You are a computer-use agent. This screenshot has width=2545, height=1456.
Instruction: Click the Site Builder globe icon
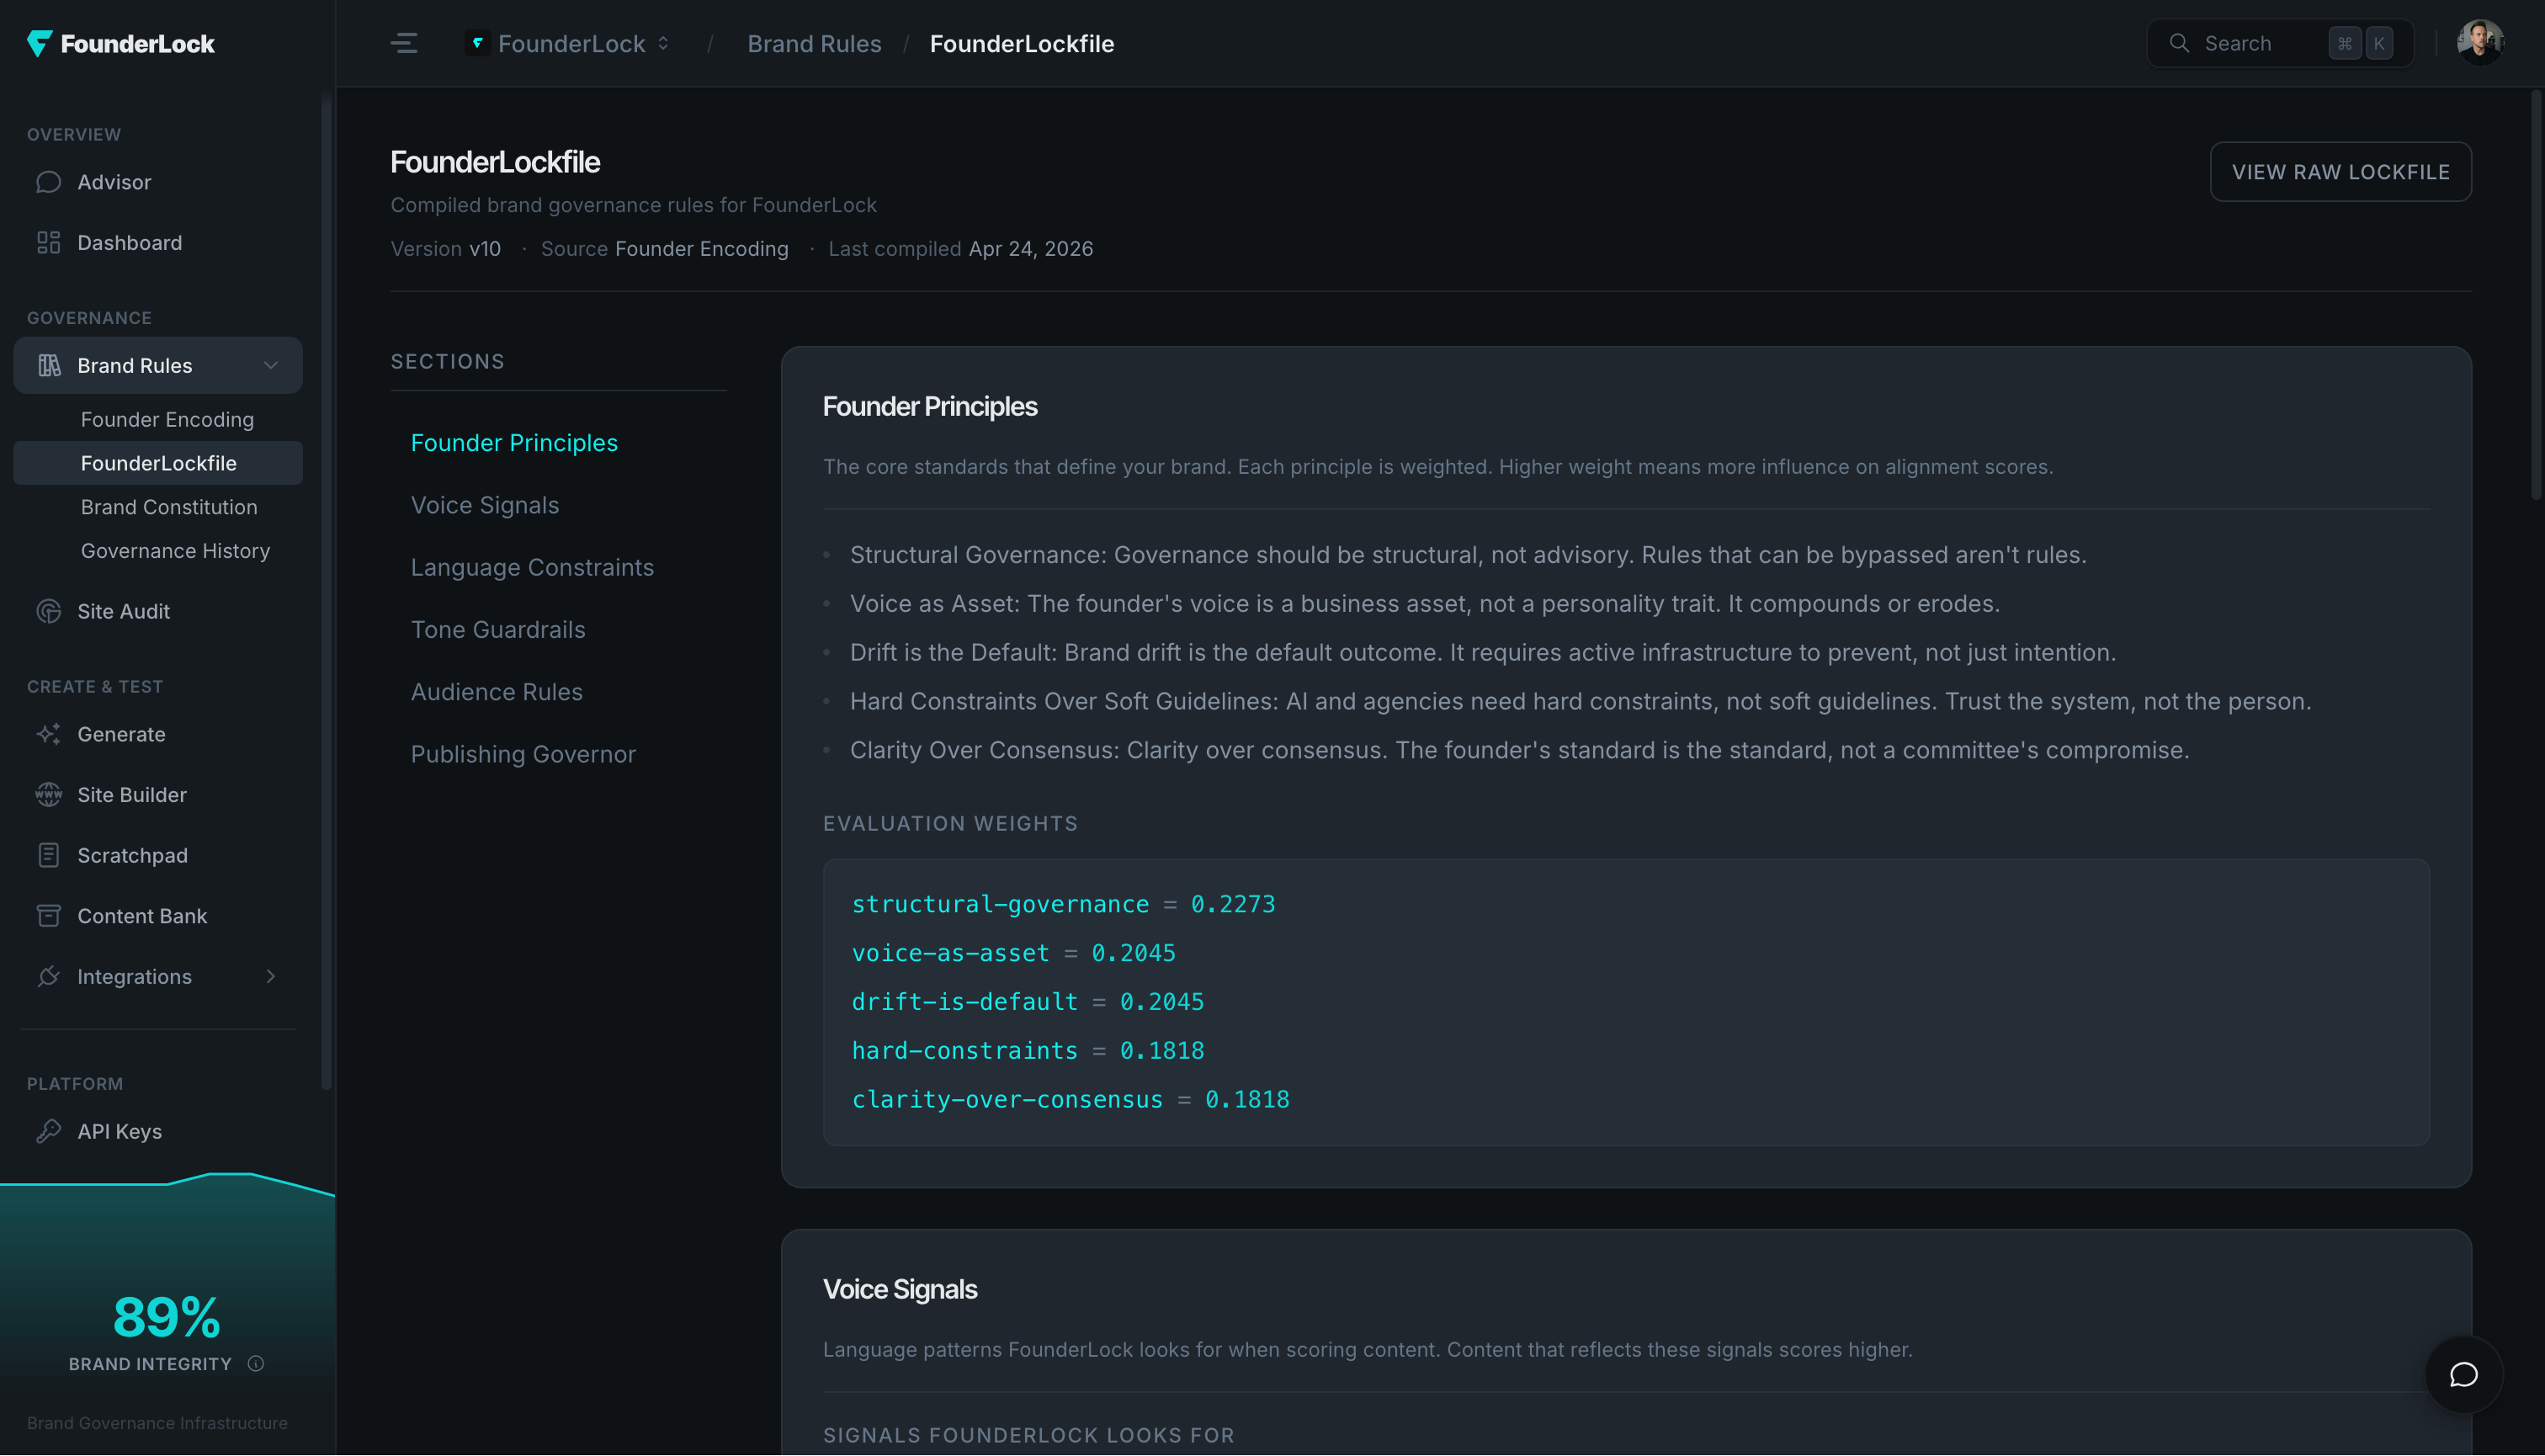48,795
